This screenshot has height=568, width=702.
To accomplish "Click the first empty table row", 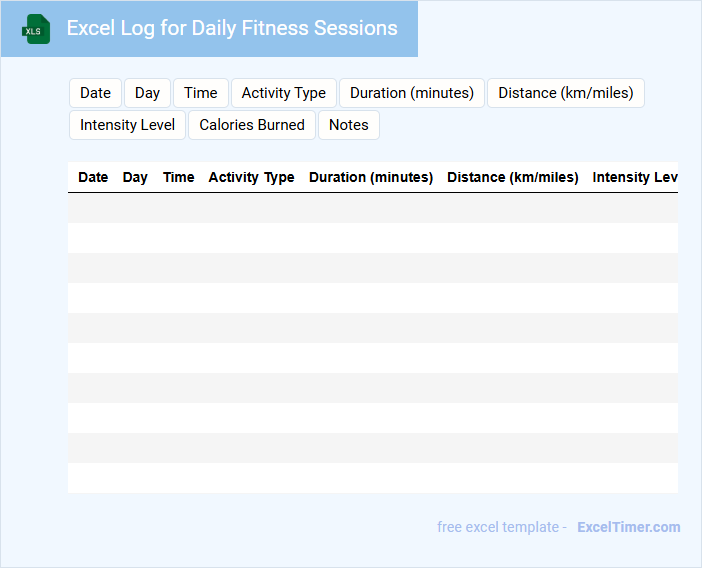I will pos(372,208).
